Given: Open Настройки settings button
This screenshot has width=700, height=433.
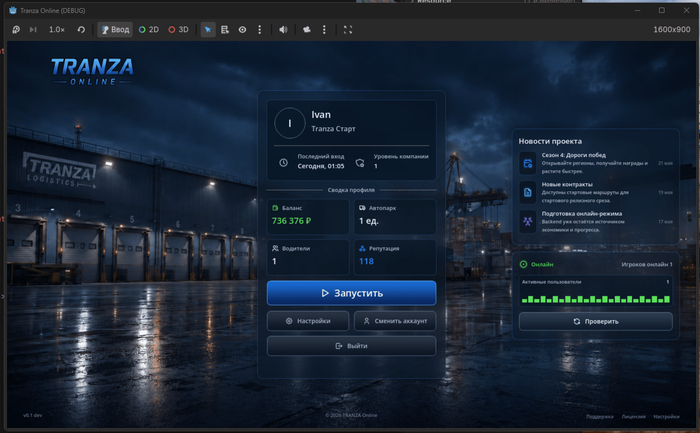Looking at the screenshot, I should [308, 321].
